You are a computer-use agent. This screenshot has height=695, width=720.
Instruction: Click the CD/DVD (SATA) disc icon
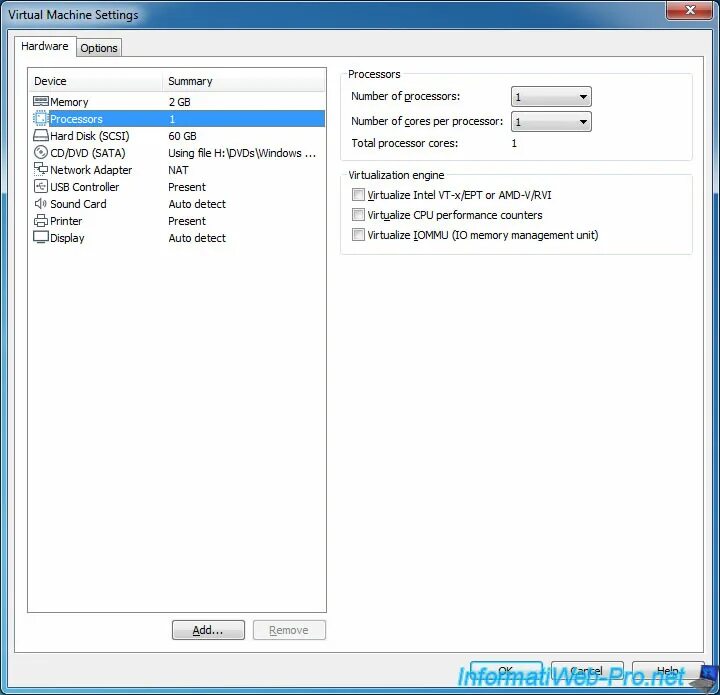(x=40, y=152)
